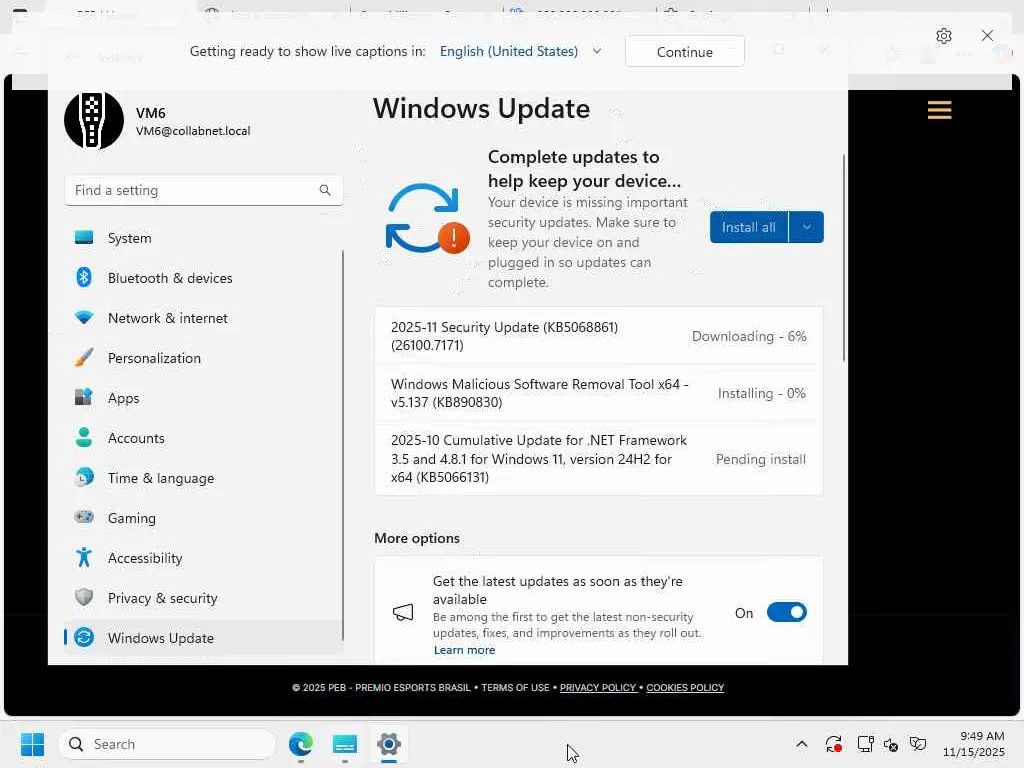Open the yellow hamburger menu on webpage
The image size is (1024, 768).
tap(939, 110)
